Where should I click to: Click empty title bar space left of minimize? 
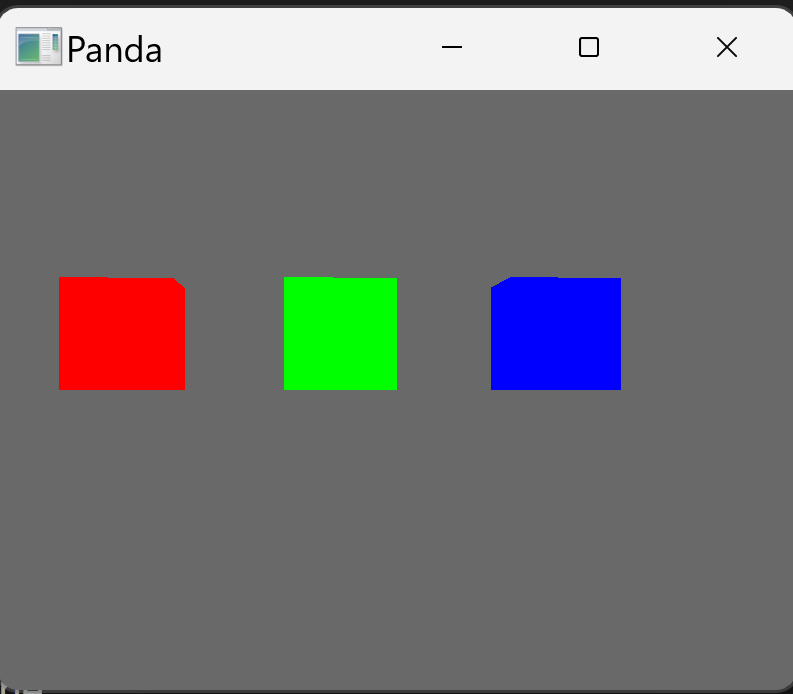pyautogui.click(x=300, y=48)
